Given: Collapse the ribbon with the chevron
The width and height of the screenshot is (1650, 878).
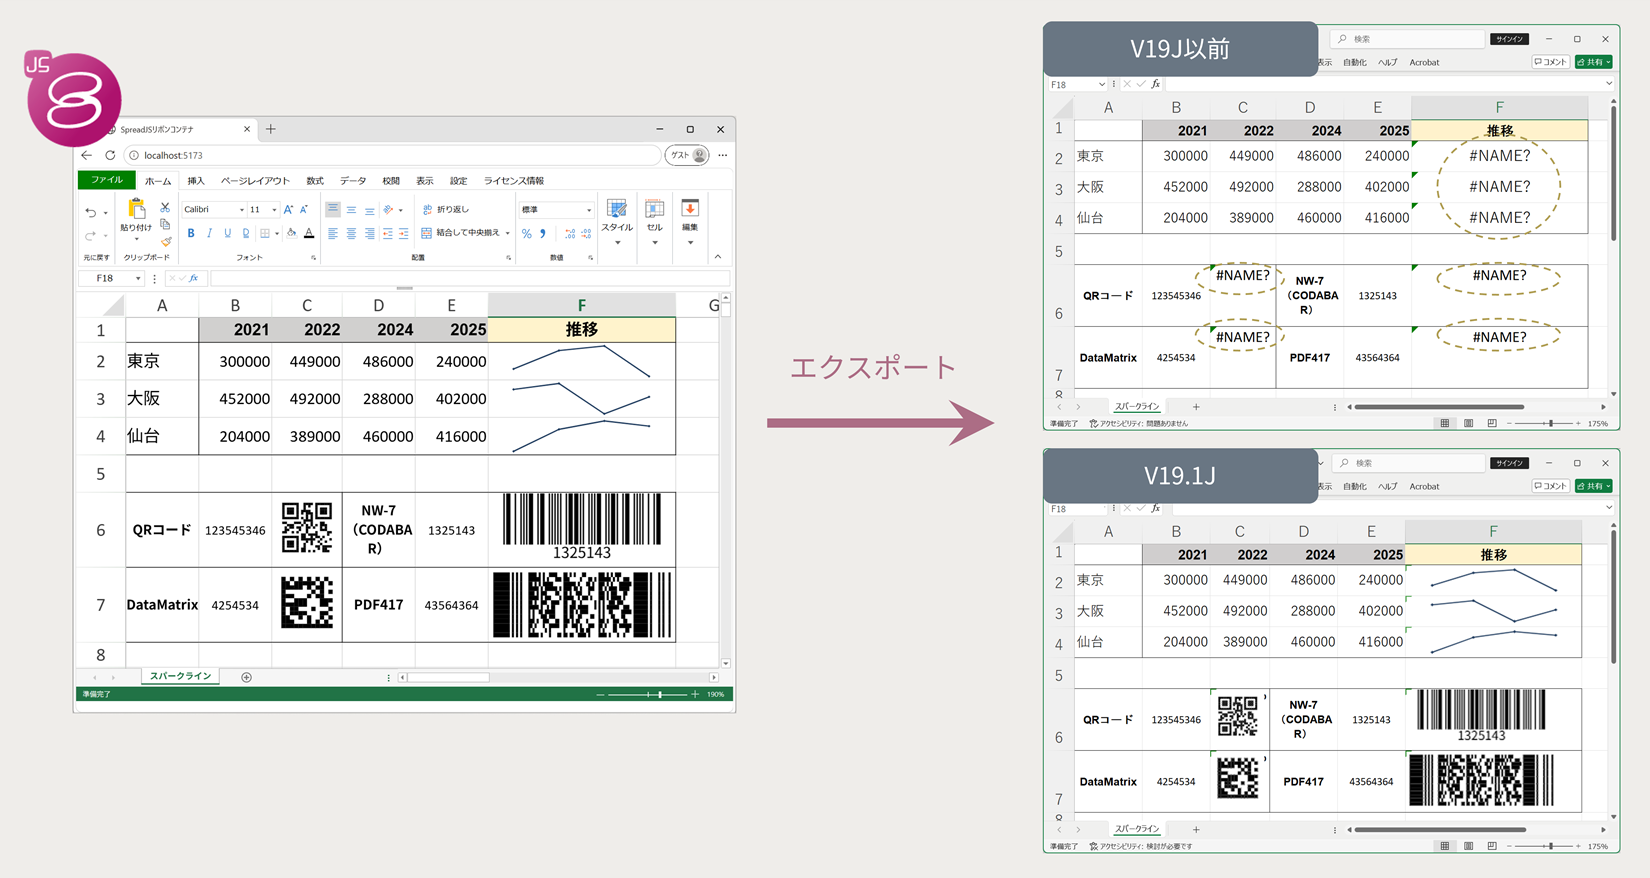Looking at the screenshot, I should 718,257.
